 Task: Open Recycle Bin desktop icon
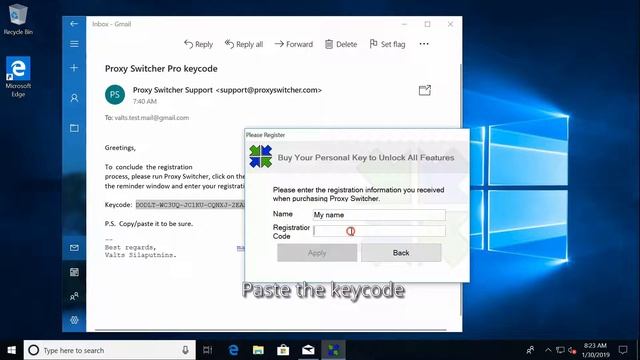(18, 19)
